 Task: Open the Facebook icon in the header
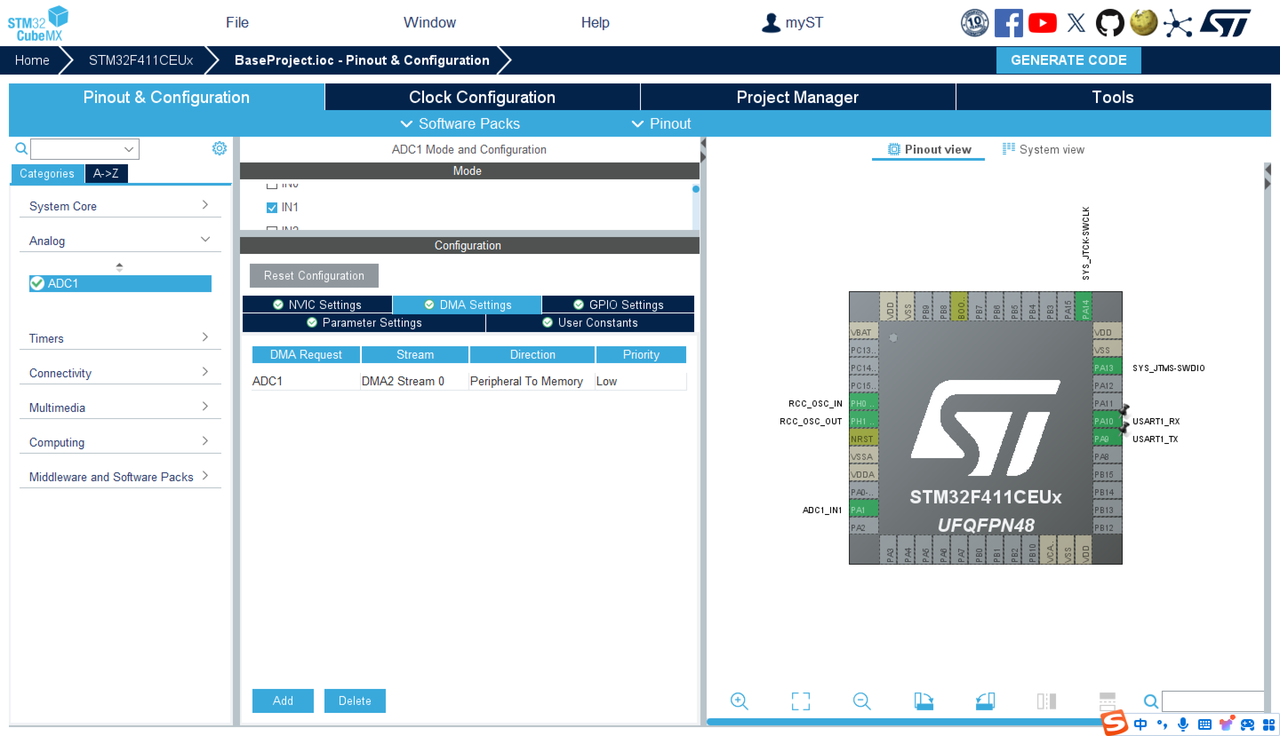(1008, 22)
